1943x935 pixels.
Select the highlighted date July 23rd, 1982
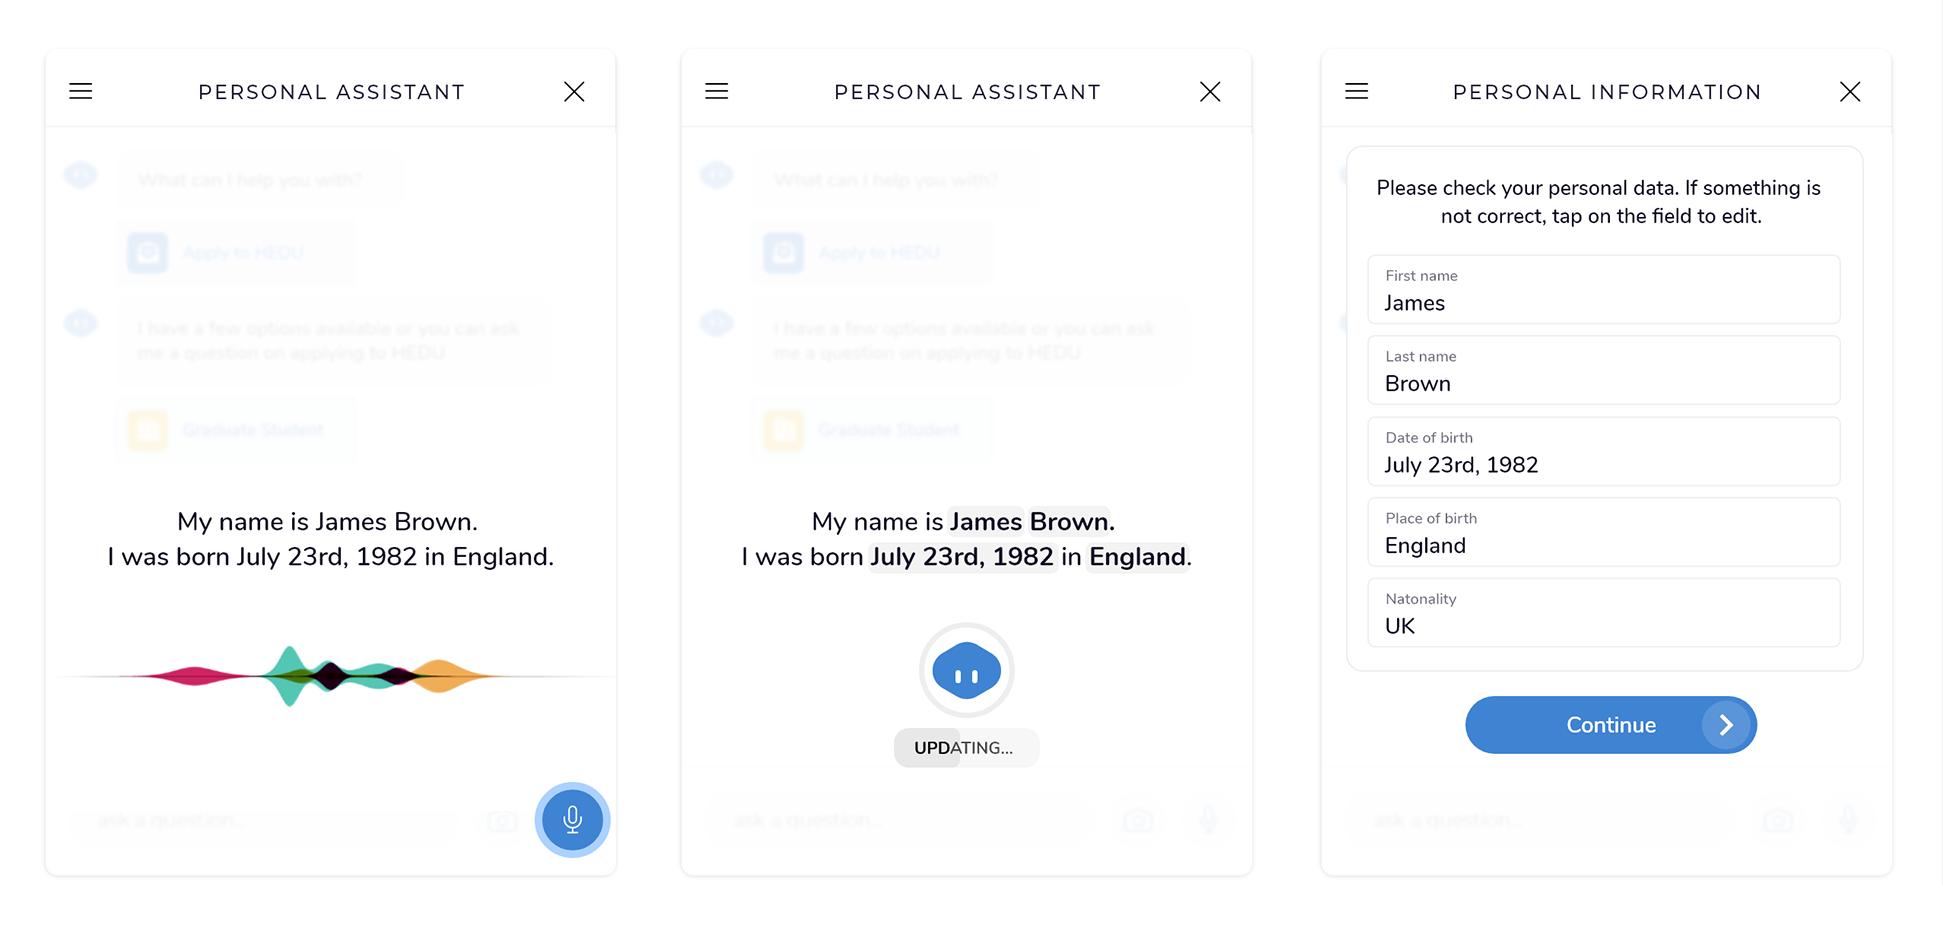coord(962,557)
